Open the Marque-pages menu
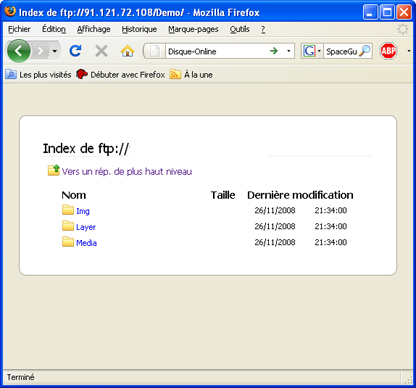The width and height of the screenshot is (416, 388). [x=193, y=29]
